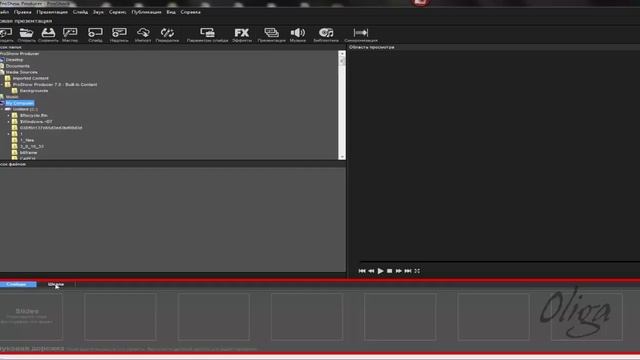Expand the $Windows.~BT folder arrow
This screenshot has width=640, height=360.
click(9, 122)
